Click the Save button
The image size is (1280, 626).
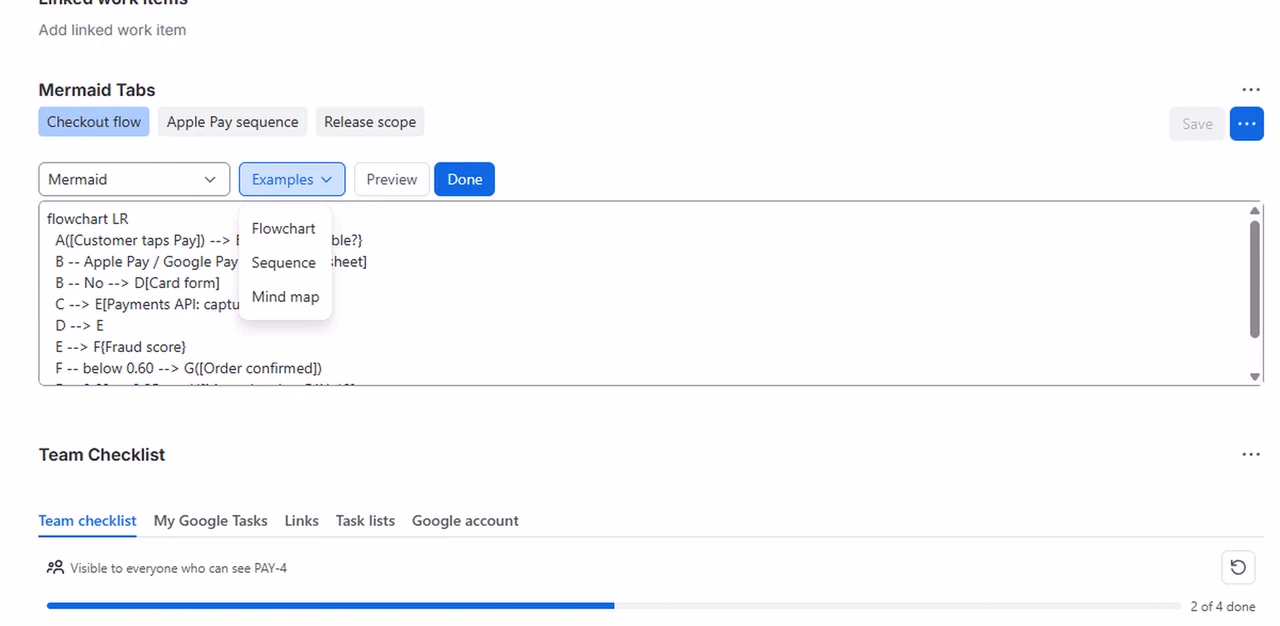click(1197, 124)
